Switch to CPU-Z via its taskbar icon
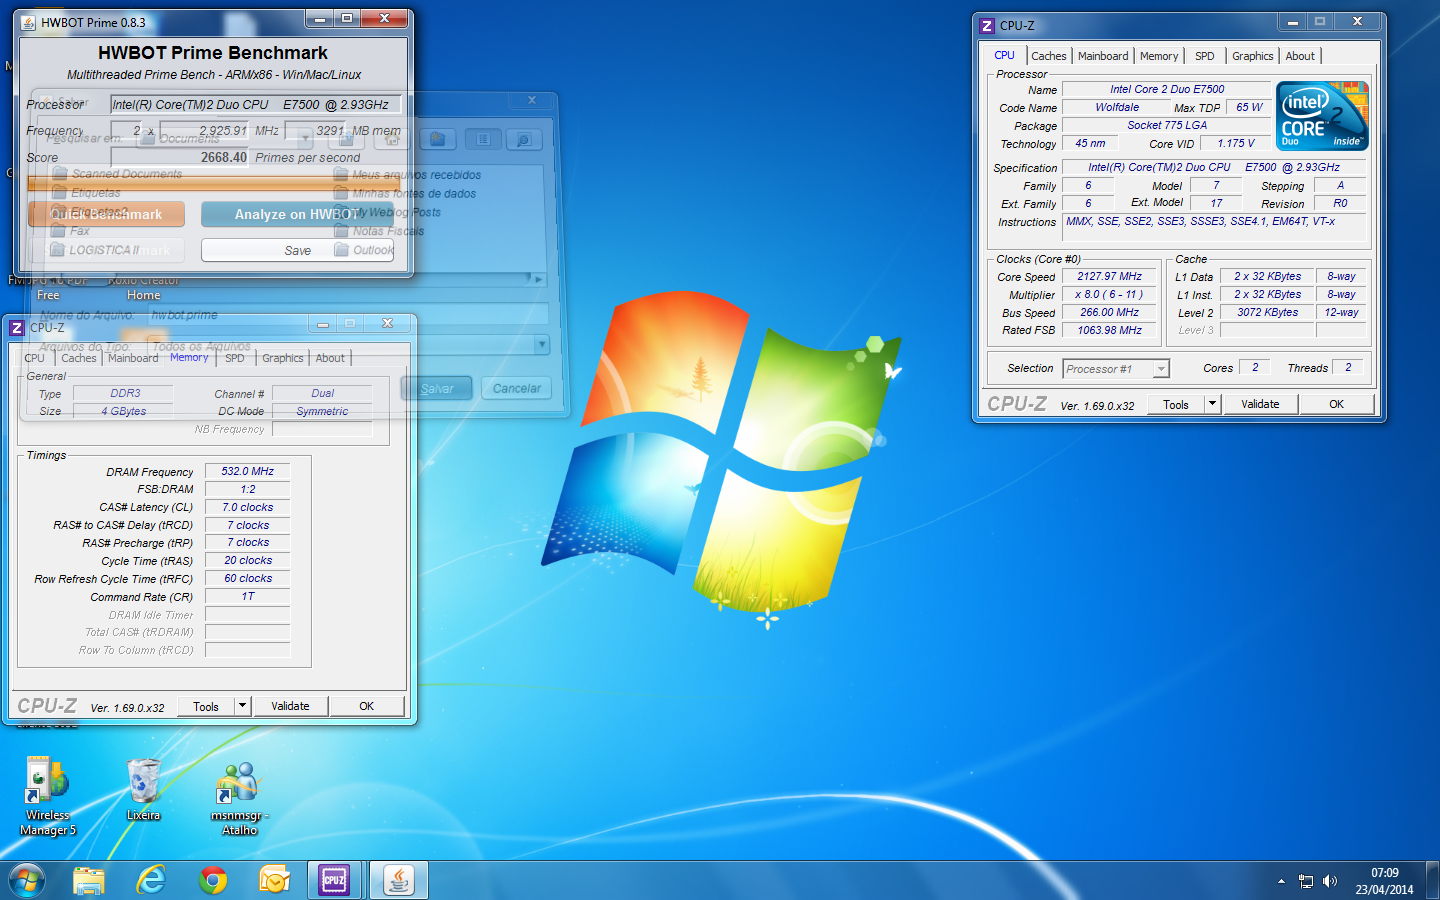 point(334,880)
